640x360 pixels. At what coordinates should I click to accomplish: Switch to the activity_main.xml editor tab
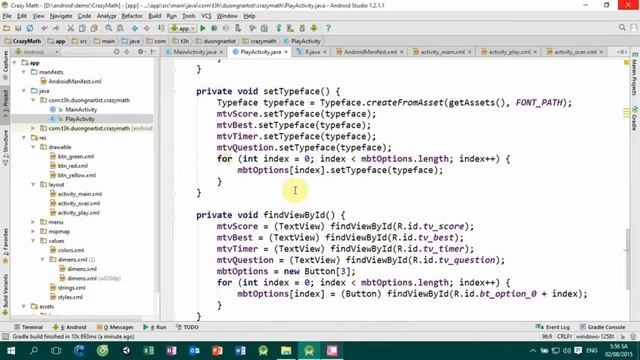442,52
